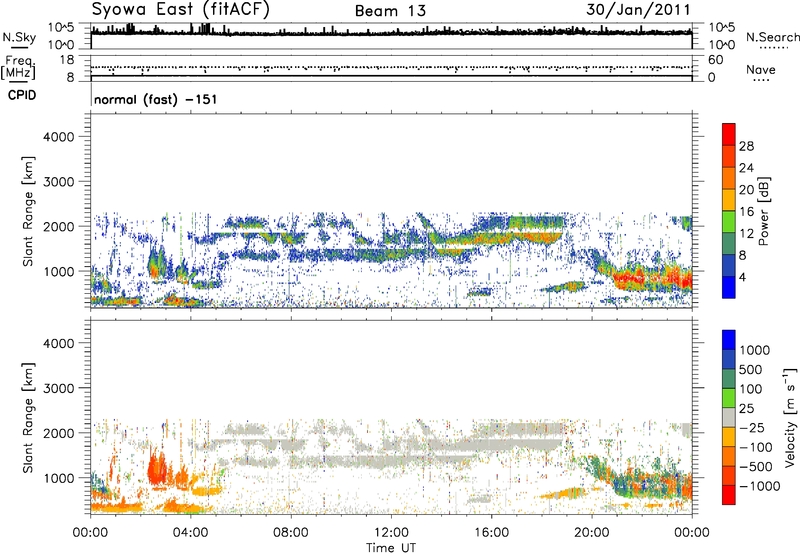This screenshot has width=800, height=554.
Task: Click the '04:00' time axis label
Action: click(191, 533)
